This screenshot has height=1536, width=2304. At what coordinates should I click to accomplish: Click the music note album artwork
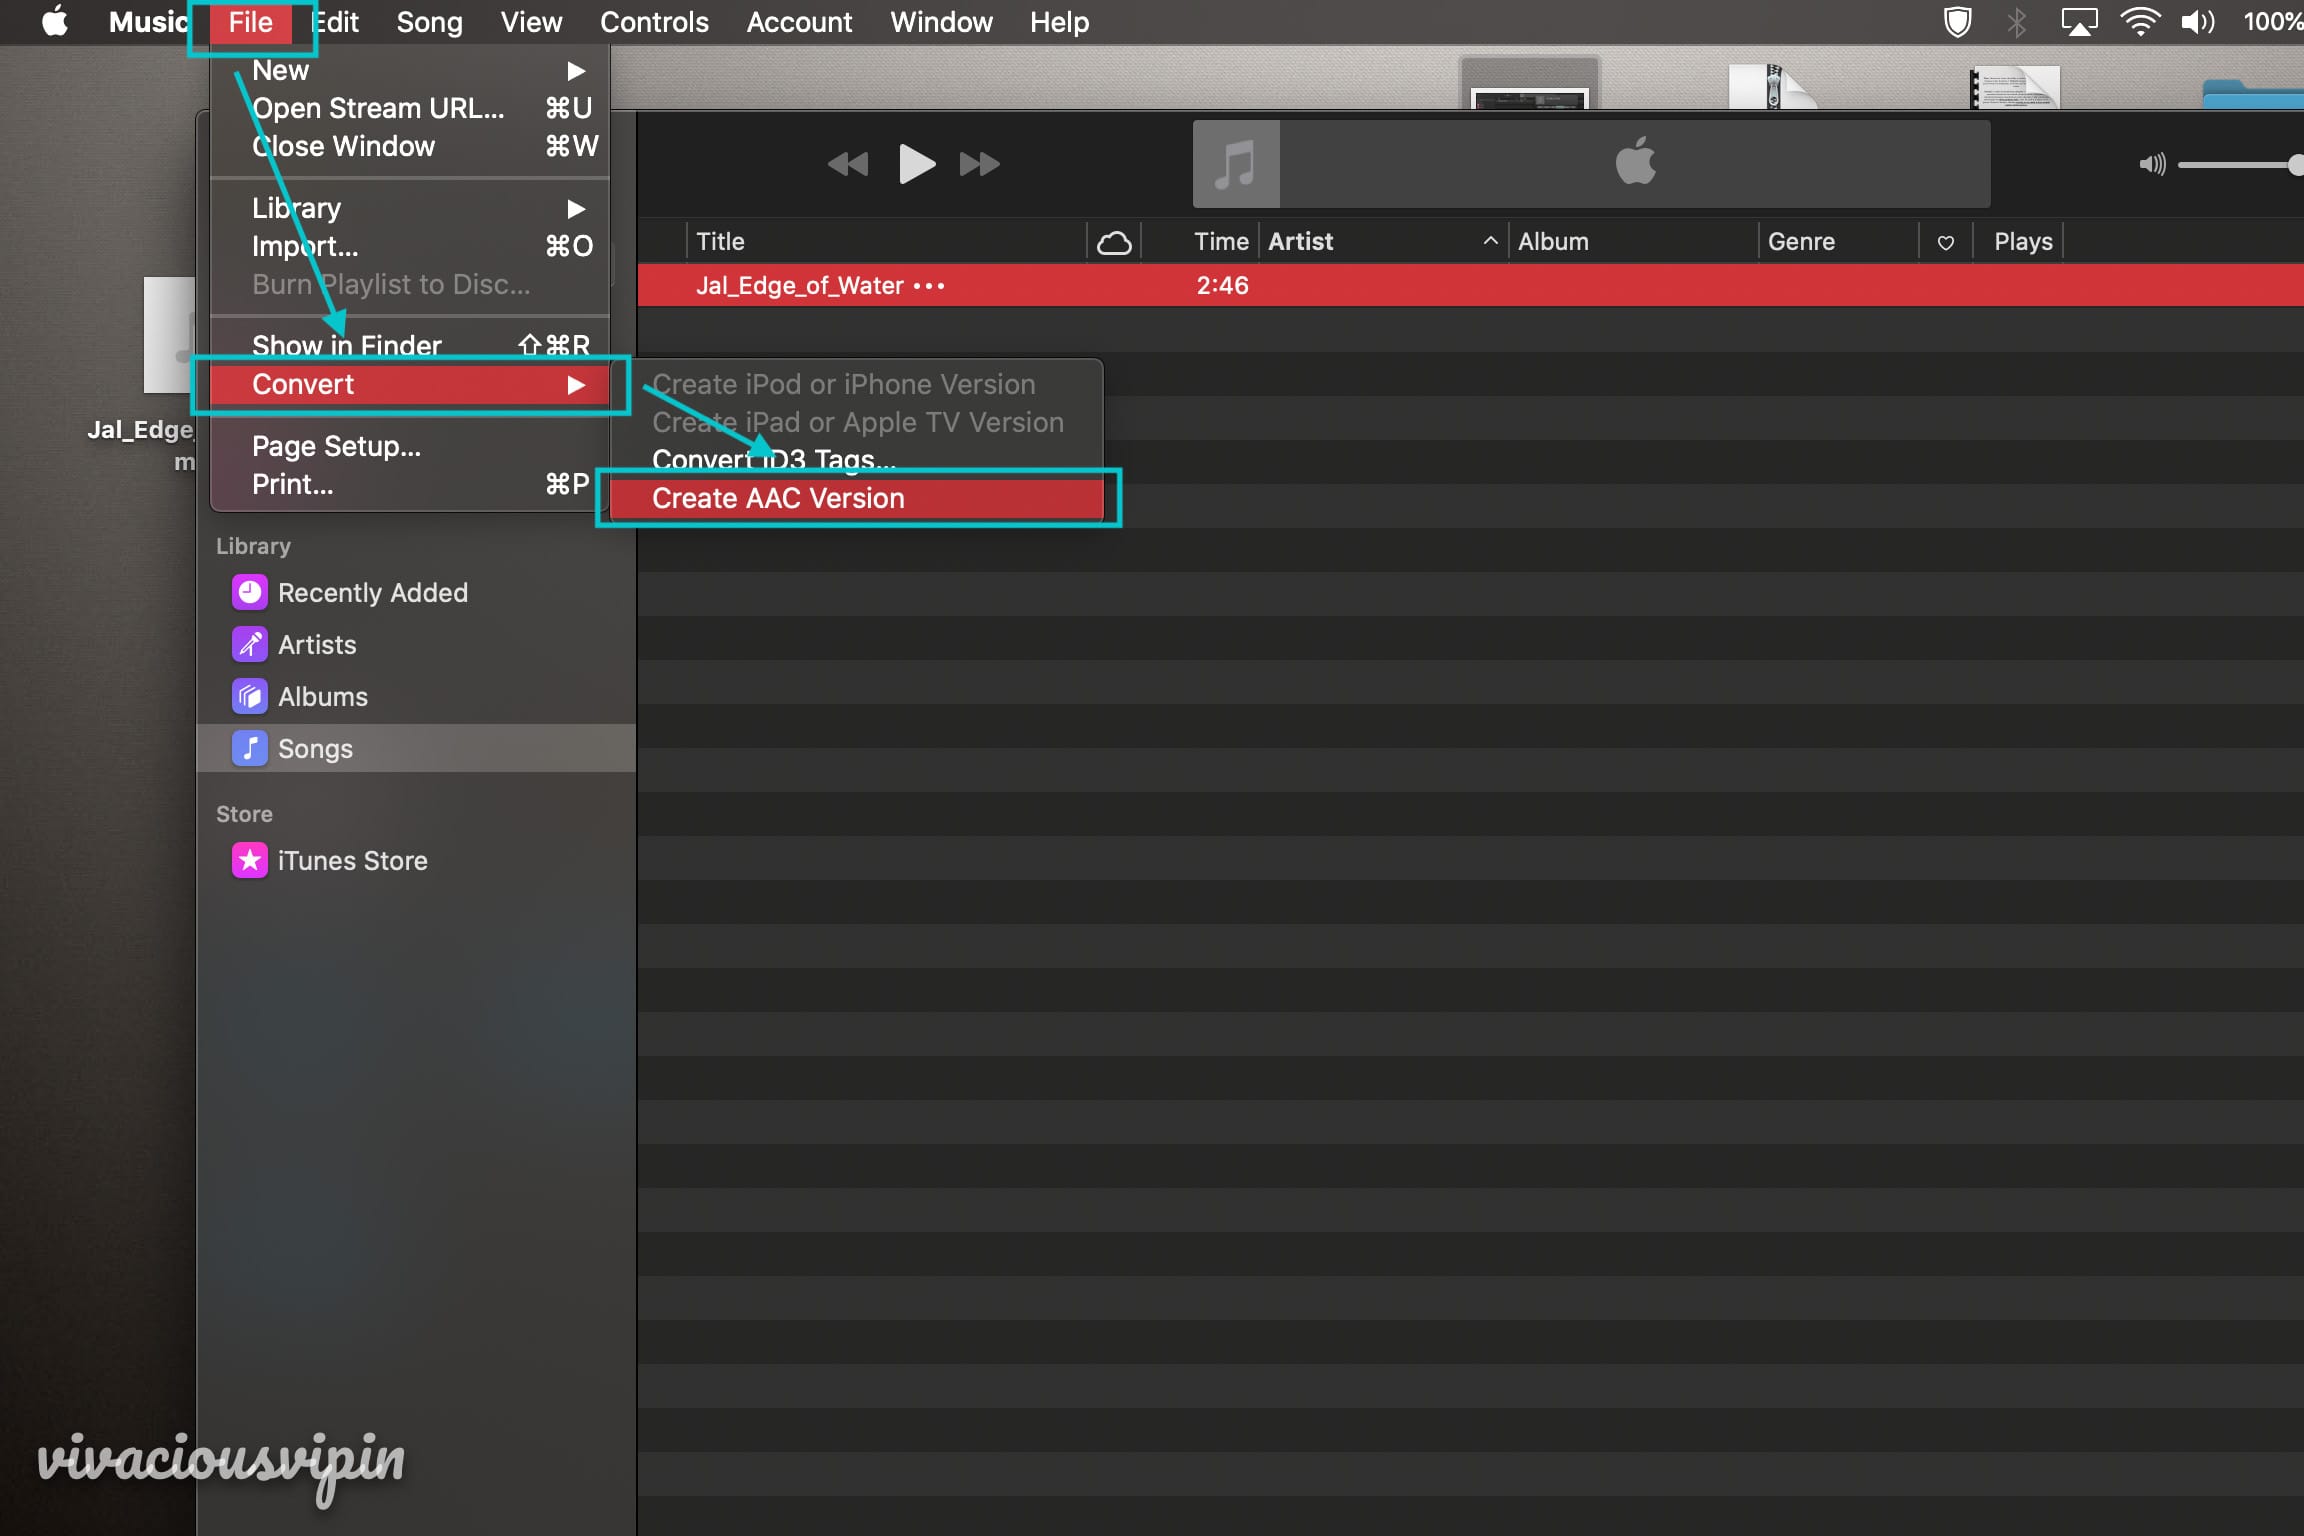tap(1236, 164)
